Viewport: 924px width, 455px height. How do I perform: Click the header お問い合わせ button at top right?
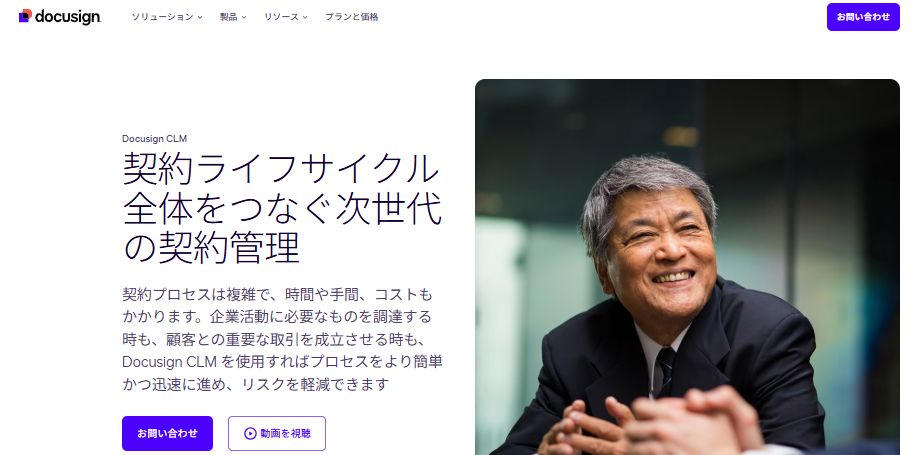[x=863, y=17]
